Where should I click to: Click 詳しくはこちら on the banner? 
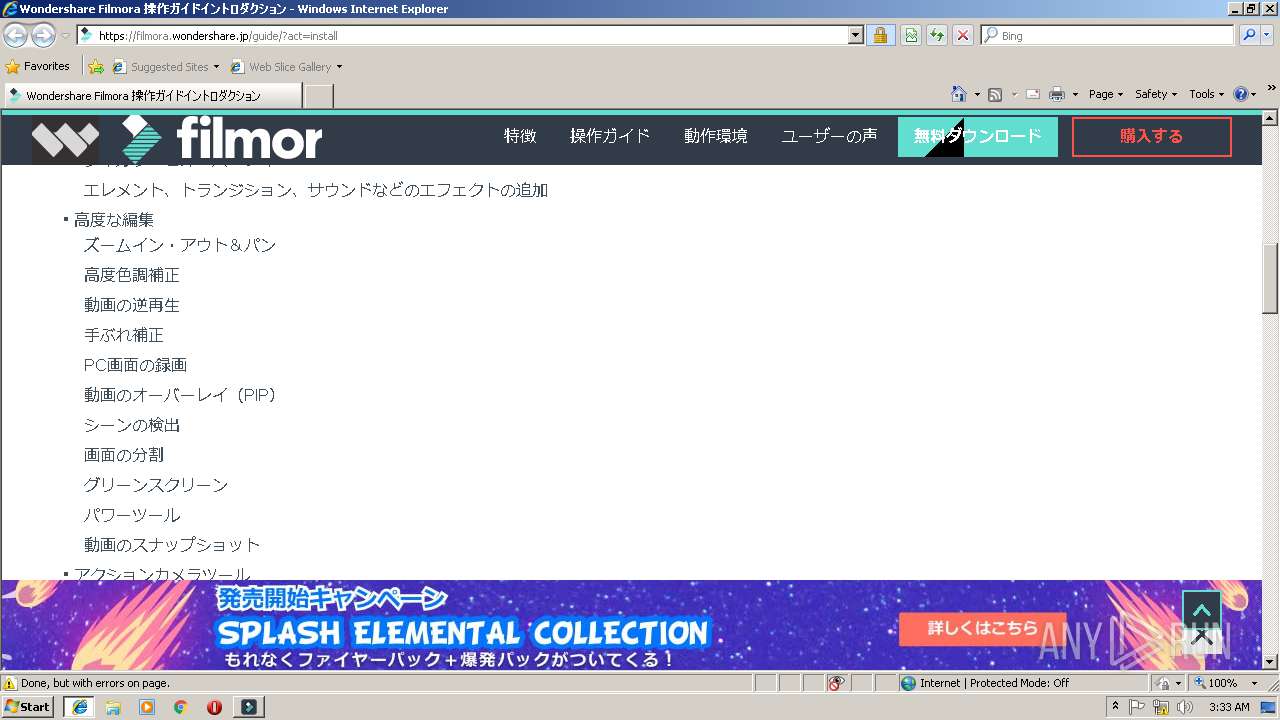pyautogui.click(x=982, y=629)
